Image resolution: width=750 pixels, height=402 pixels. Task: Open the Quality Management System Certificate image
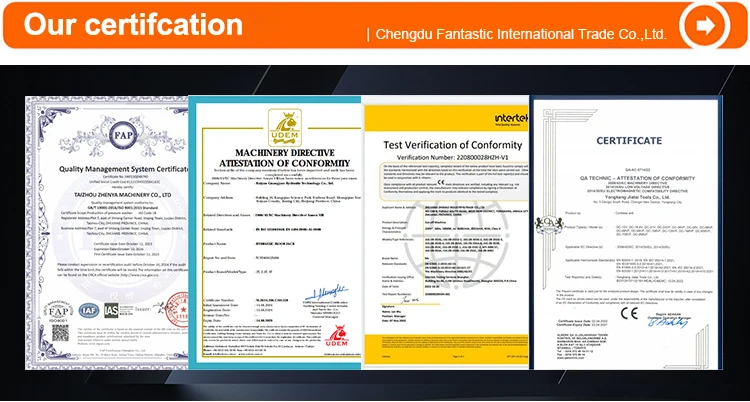click(107, 233)
